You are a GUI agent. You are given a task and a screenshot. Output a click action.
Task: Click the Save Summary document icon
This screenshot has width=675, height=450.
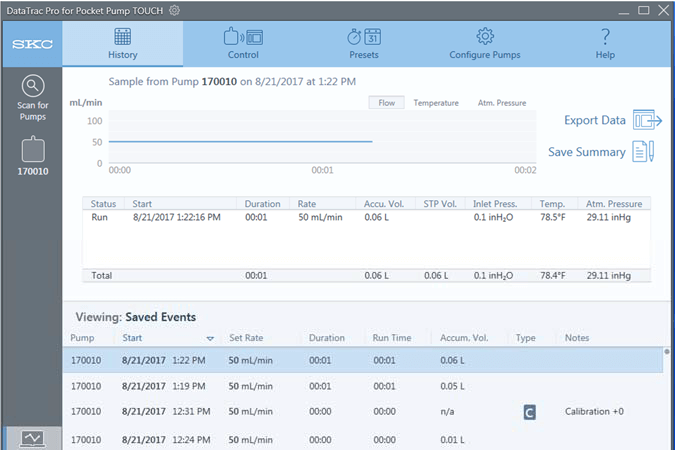point(643,152)
